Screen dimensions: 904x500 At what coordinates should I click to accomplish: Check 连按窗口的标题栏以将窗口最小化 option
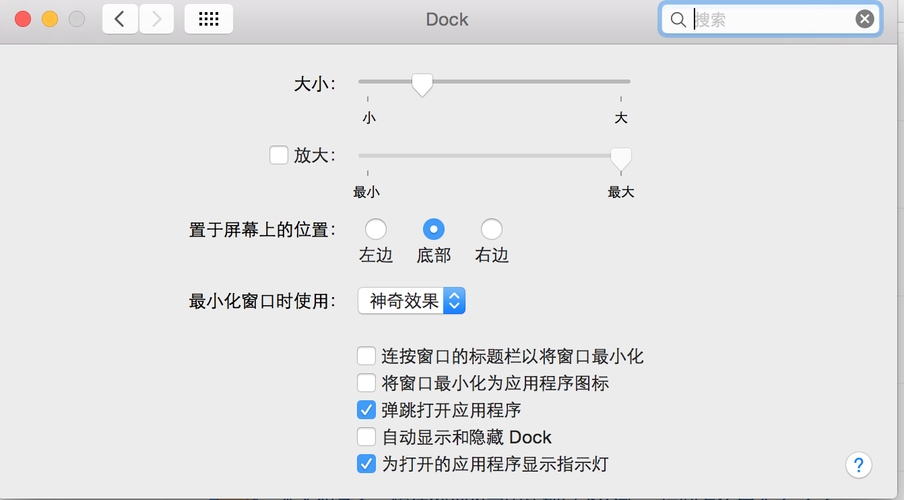click(x=366, y=356)
